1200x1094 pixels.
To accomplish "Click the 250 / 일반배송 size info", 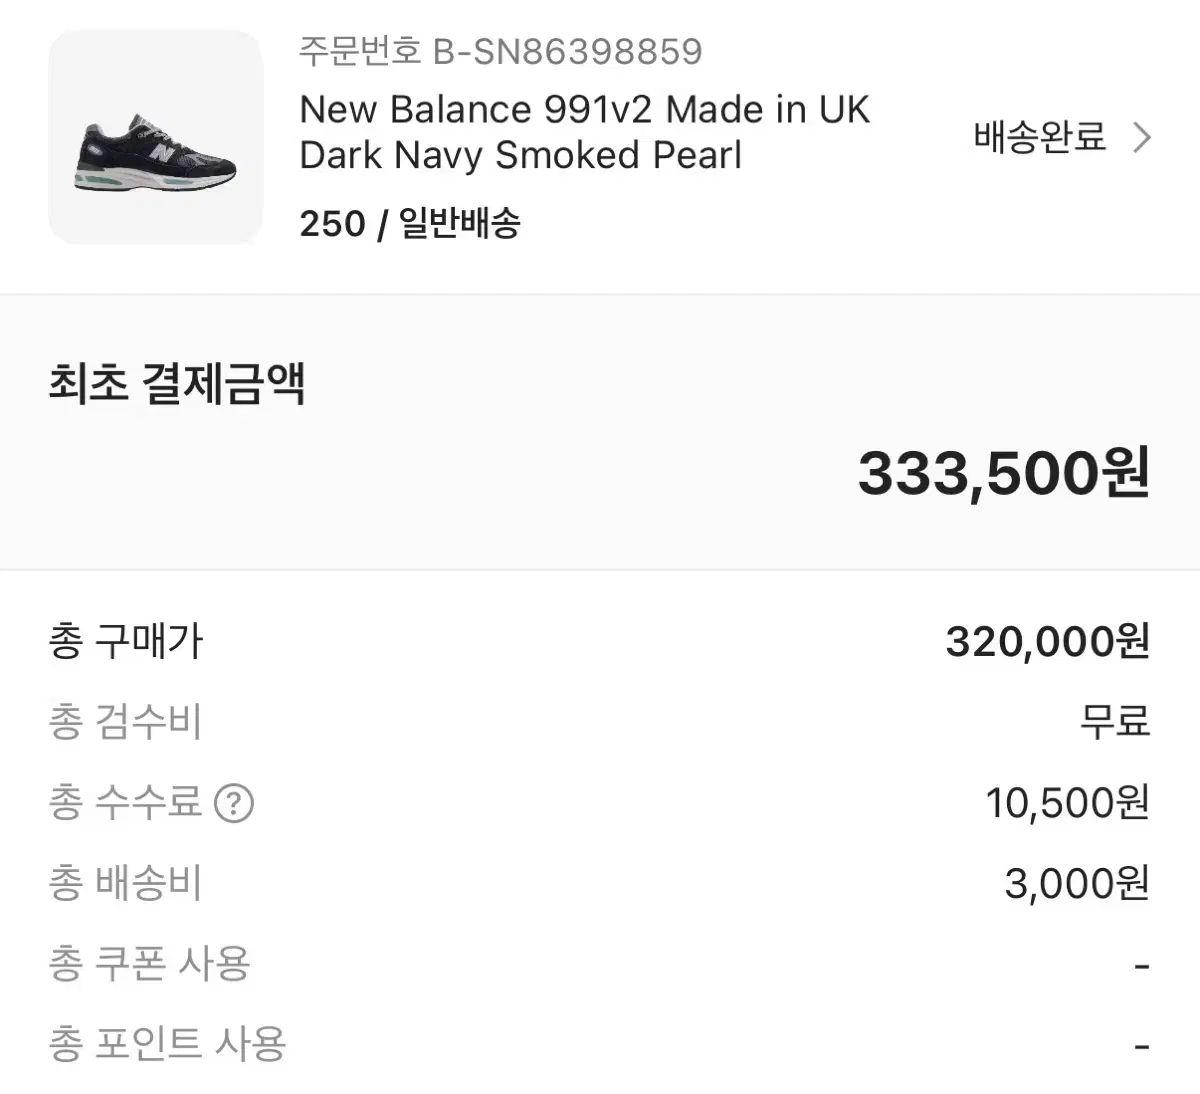I will tap(410, 223).
